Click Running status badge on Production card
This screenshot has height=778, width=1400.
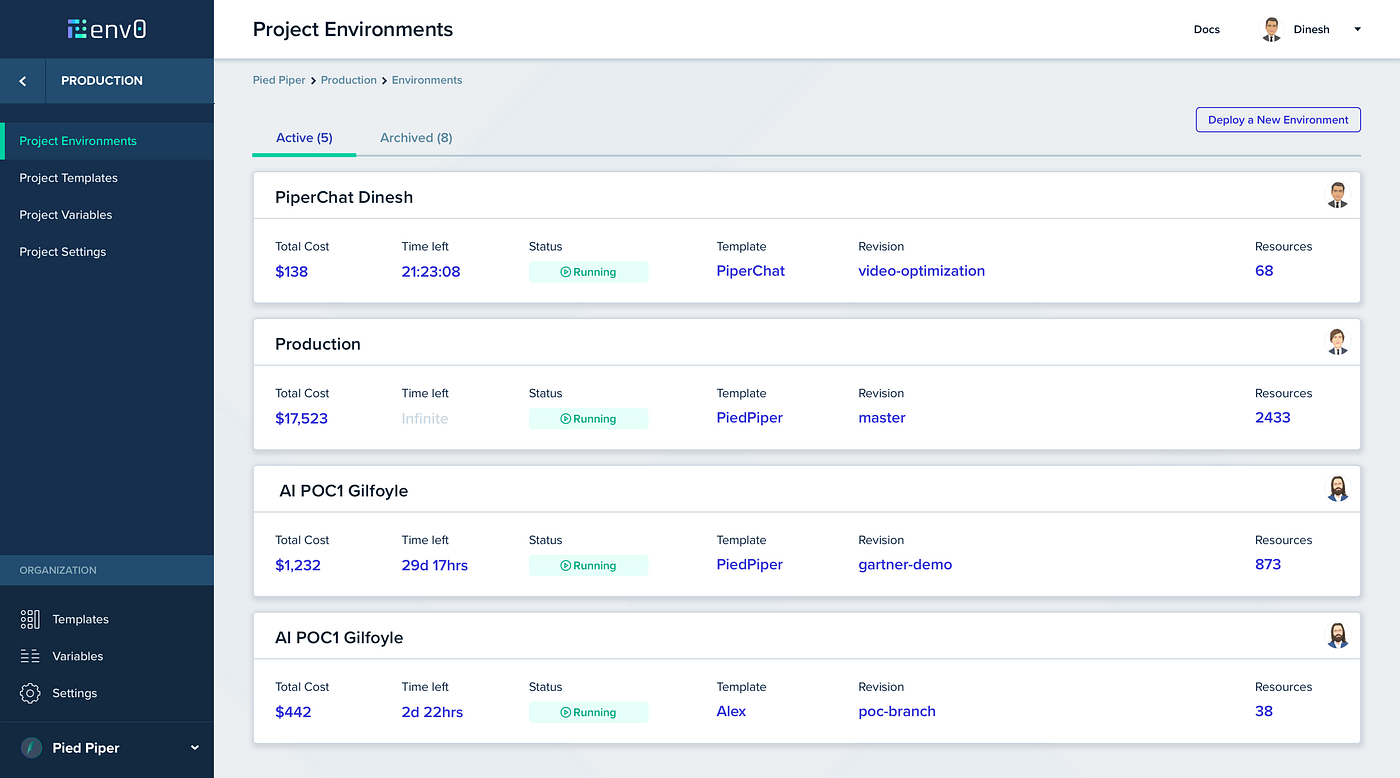click(x=588, y=419)
